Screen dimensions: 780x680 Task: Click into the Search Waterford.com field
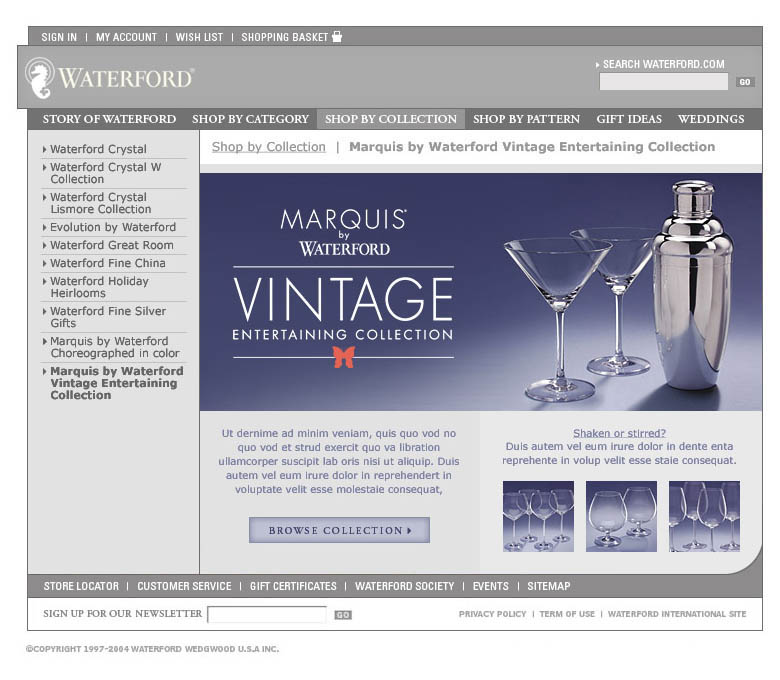[664, 82]
